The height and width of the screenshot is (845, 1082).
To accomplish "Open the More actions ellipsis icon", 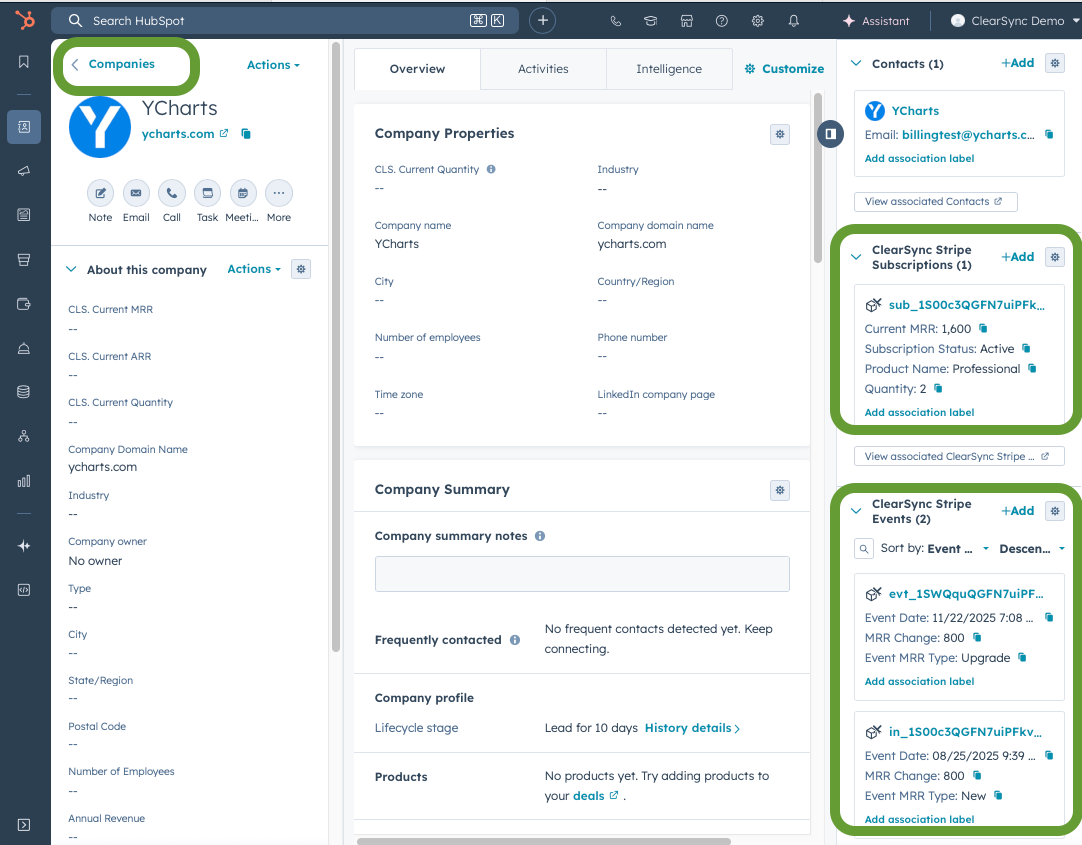I will coord(279,193).
